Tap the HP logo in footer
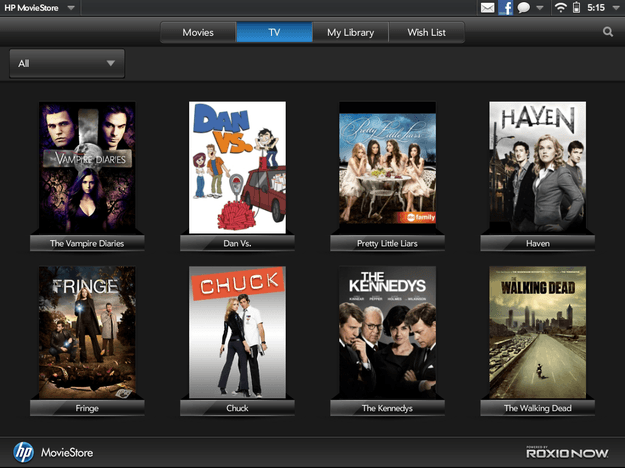 click(24, 452)
